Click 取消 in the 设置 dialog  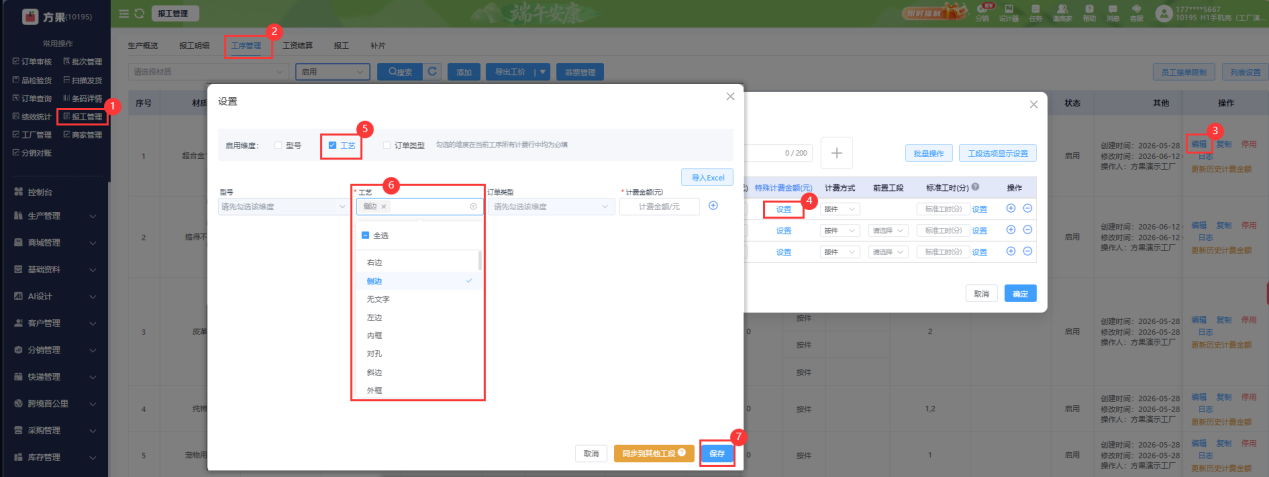point(591,453)
